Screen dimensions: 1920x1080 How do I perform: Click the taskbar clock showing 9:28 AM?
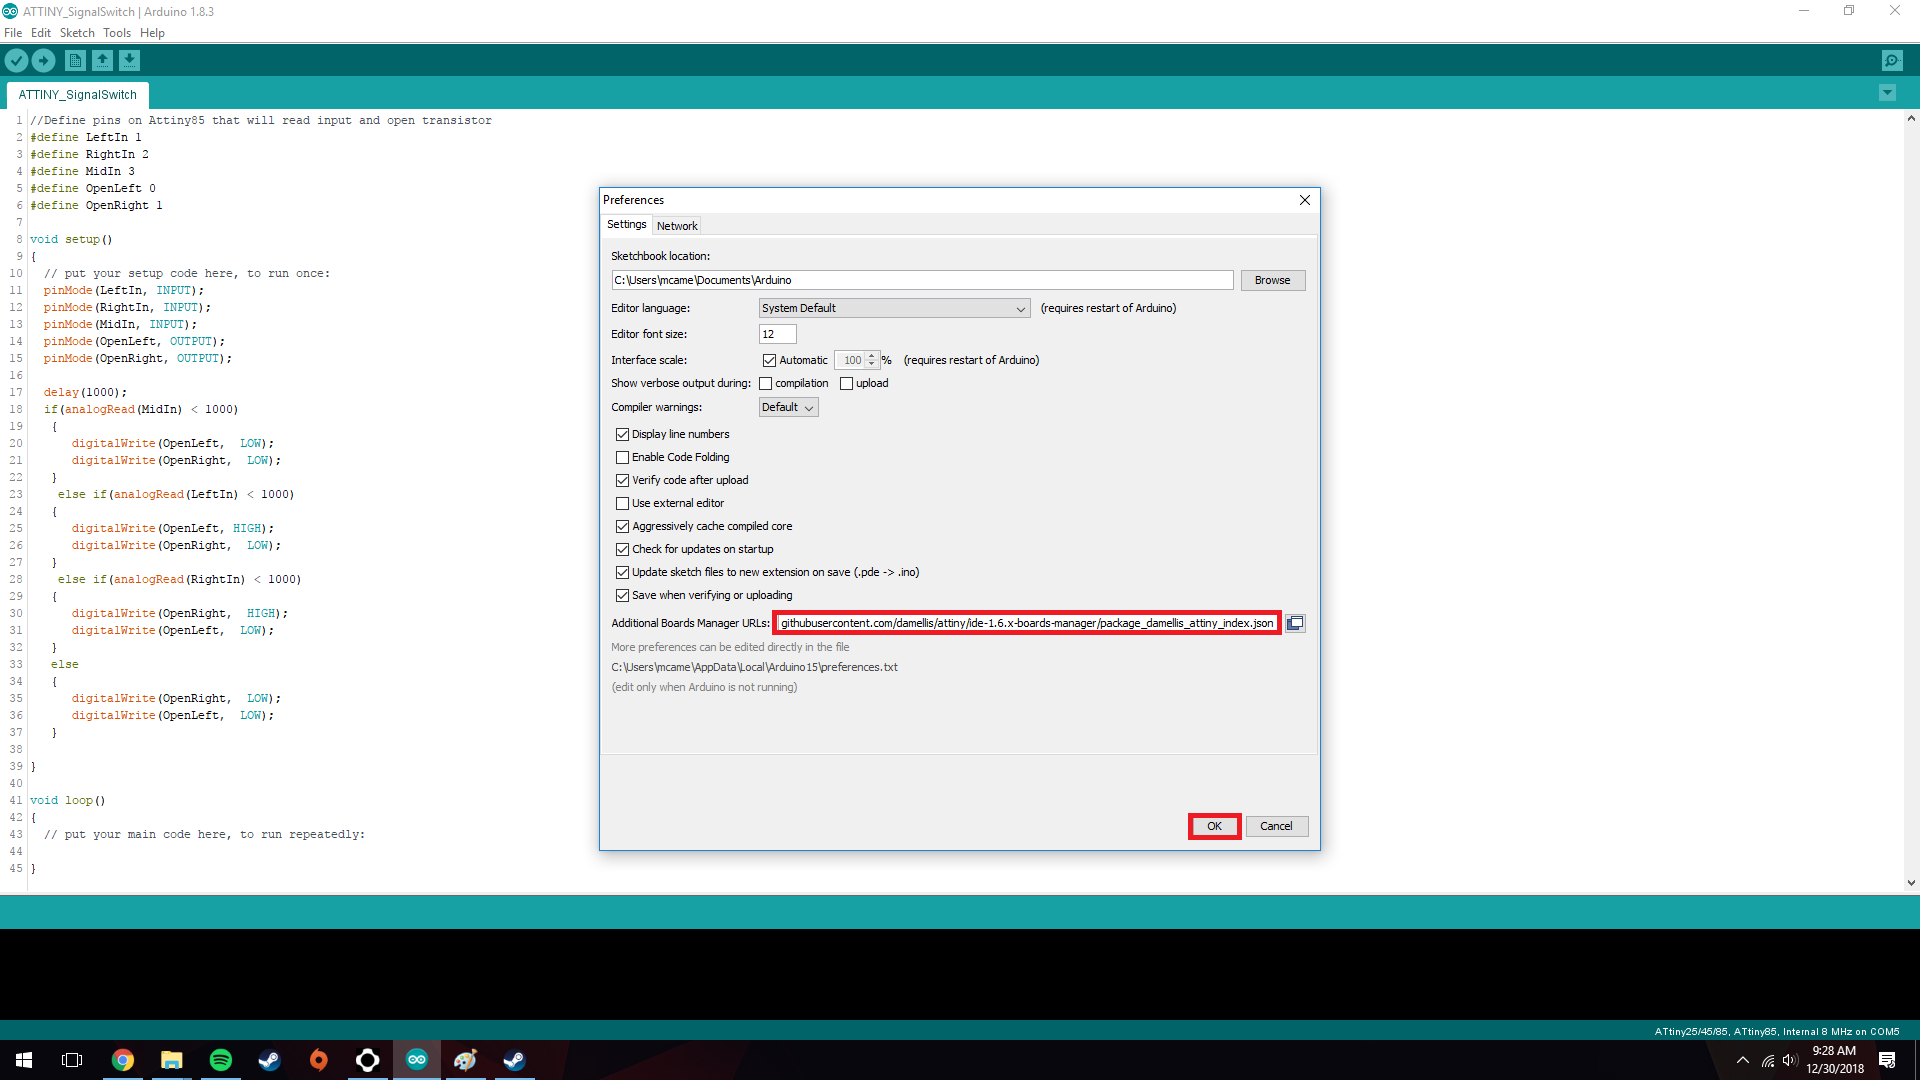coord(1834,1060)
